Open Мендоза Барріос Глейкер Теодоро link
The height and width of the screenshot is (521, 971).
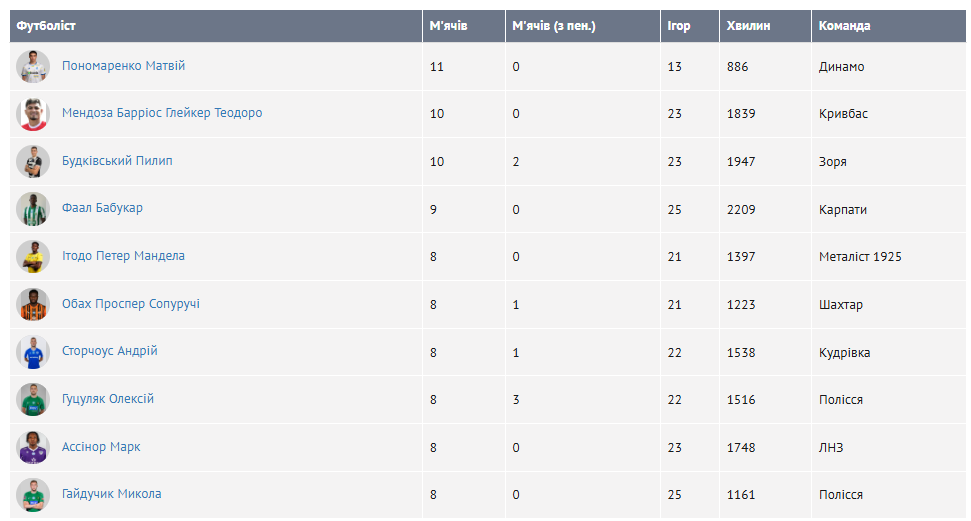tap(162, 113)
